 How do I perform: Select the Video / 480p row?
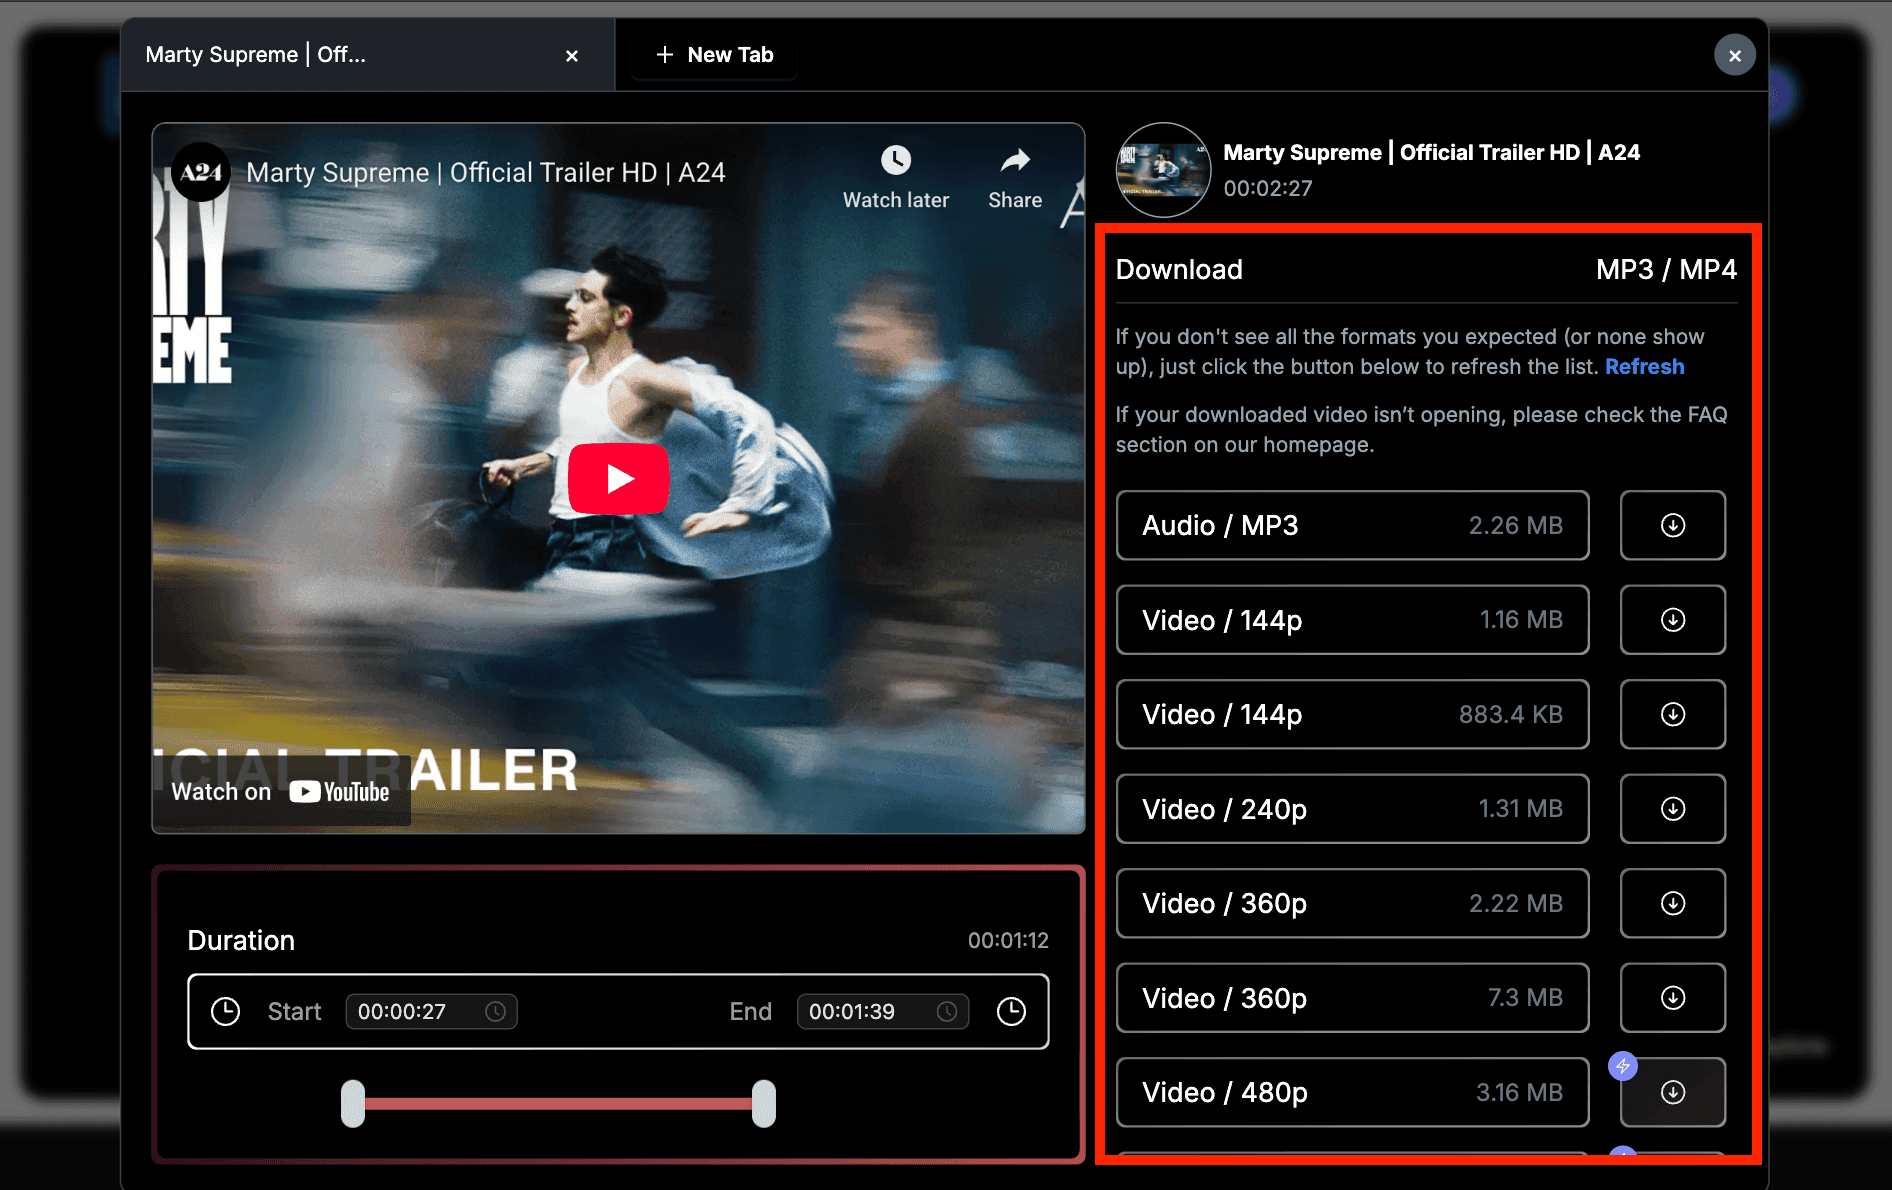coord(1352,1092)
